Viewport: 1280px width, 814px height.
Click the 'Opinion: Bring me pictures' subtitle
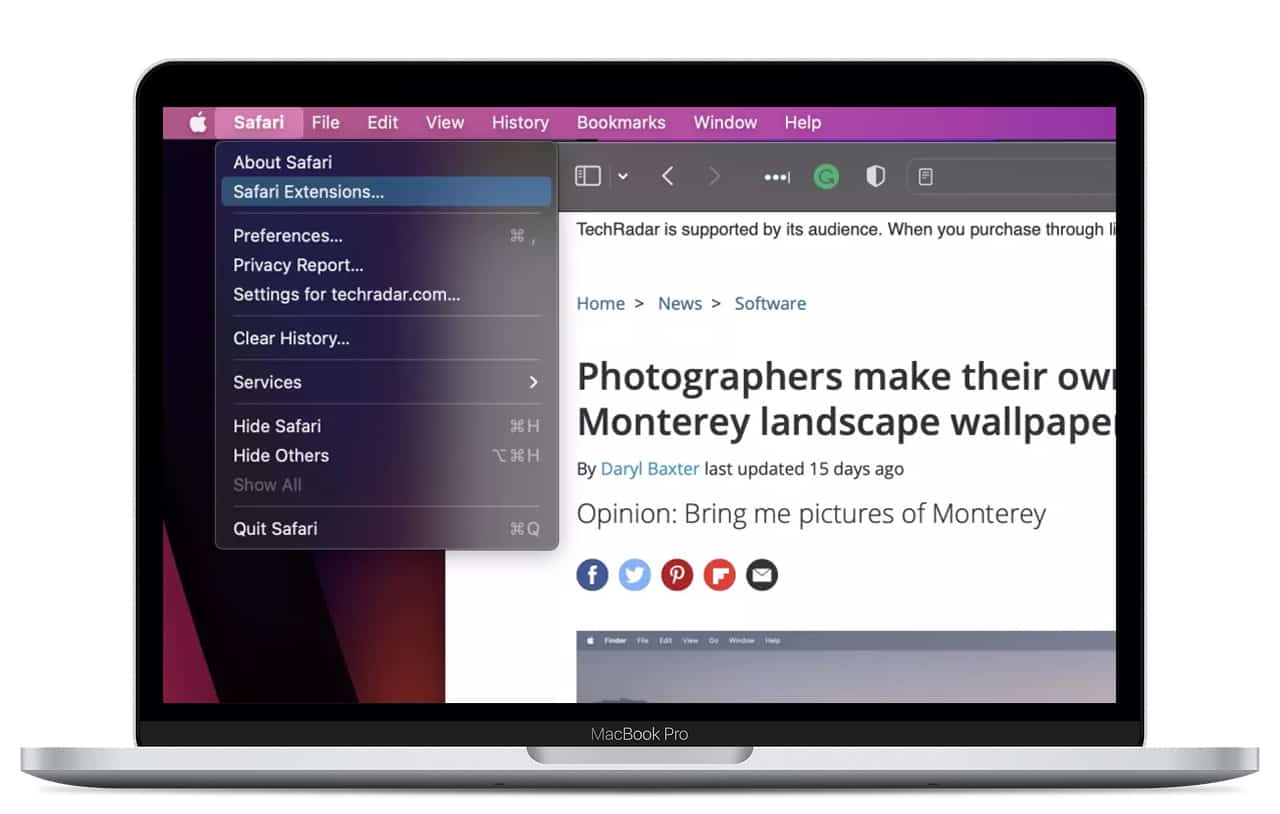pyautogui.click(x=811, y=514)
